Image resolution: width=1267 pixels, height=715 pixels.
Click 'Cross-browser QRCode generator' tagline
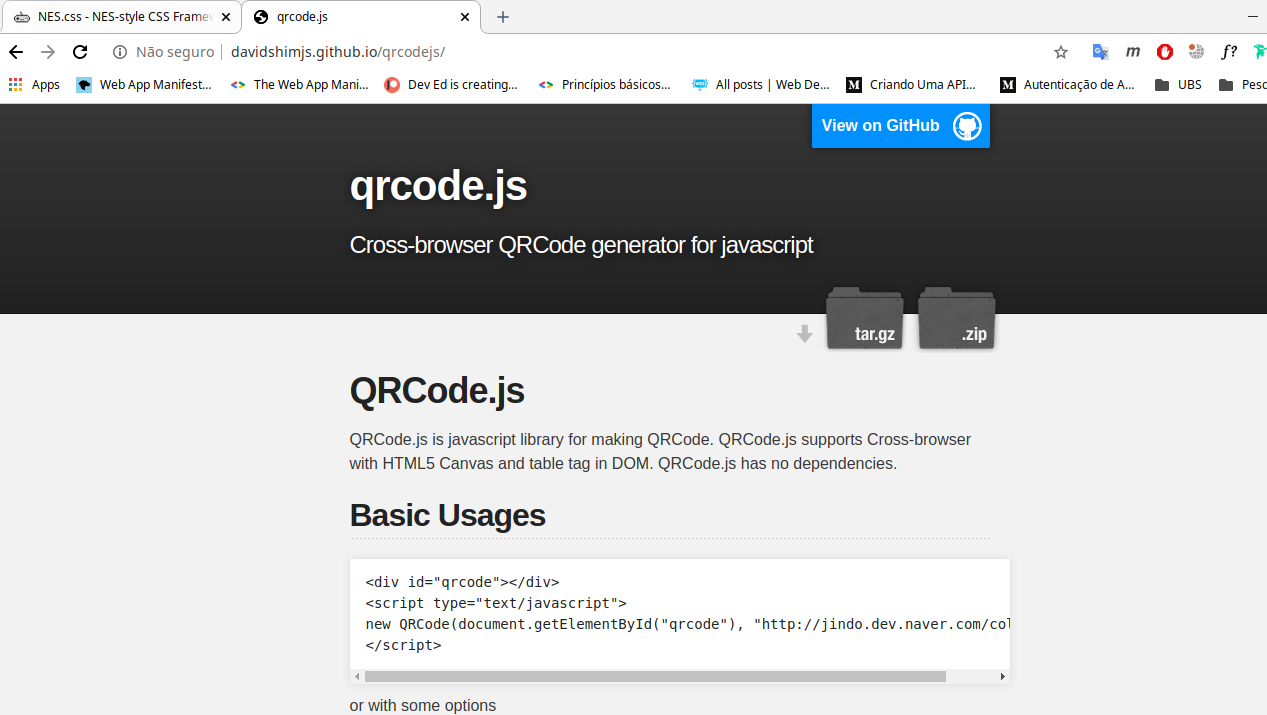[581, 245]
